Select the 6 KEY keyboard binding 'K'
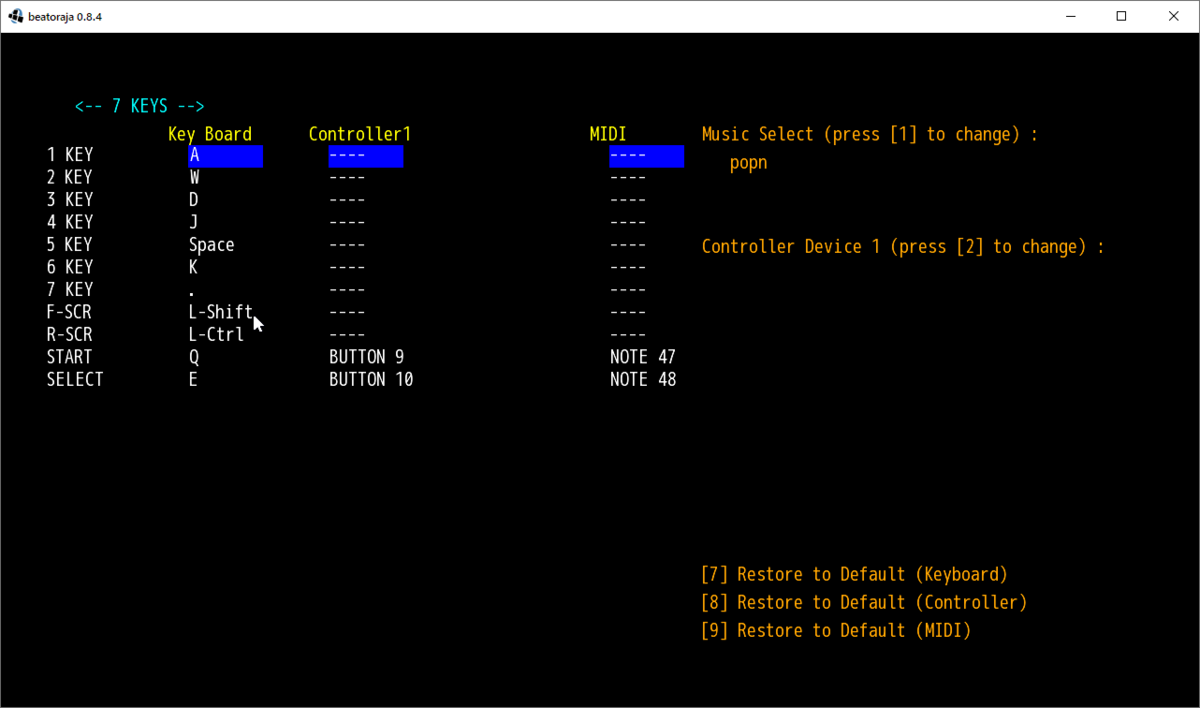This screenshot has height=708, width=1200. pyautogui.click(x=194, y=267)
